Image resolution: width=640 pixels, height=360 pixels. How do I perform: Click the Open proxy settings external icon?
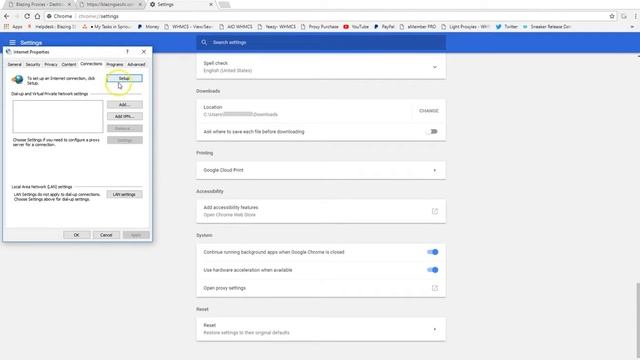pos(435,288)
